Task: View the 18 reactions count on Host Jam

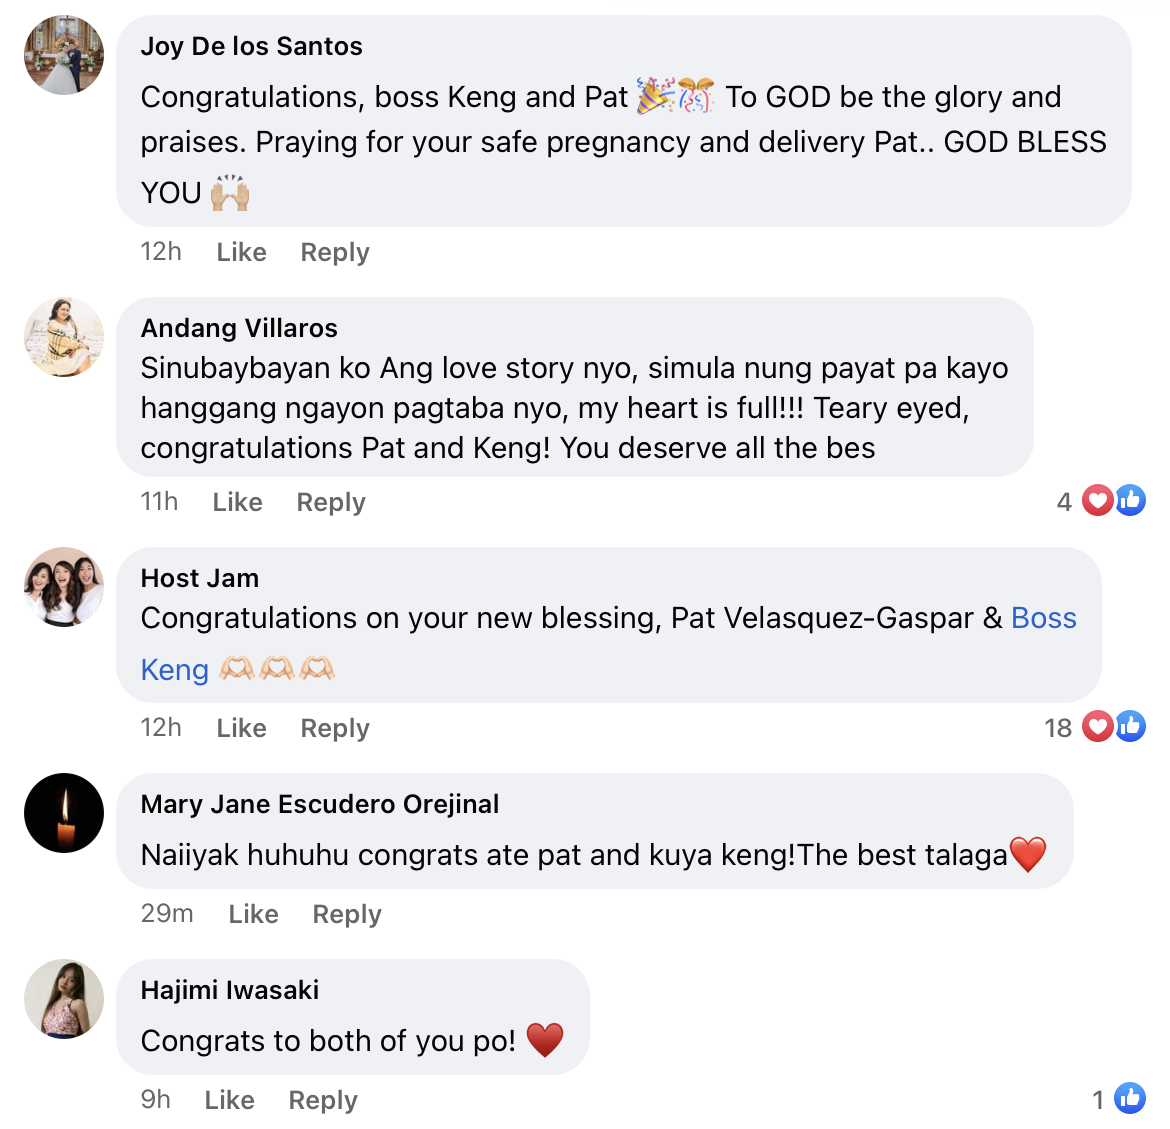Action: (x=1057, y=728)
